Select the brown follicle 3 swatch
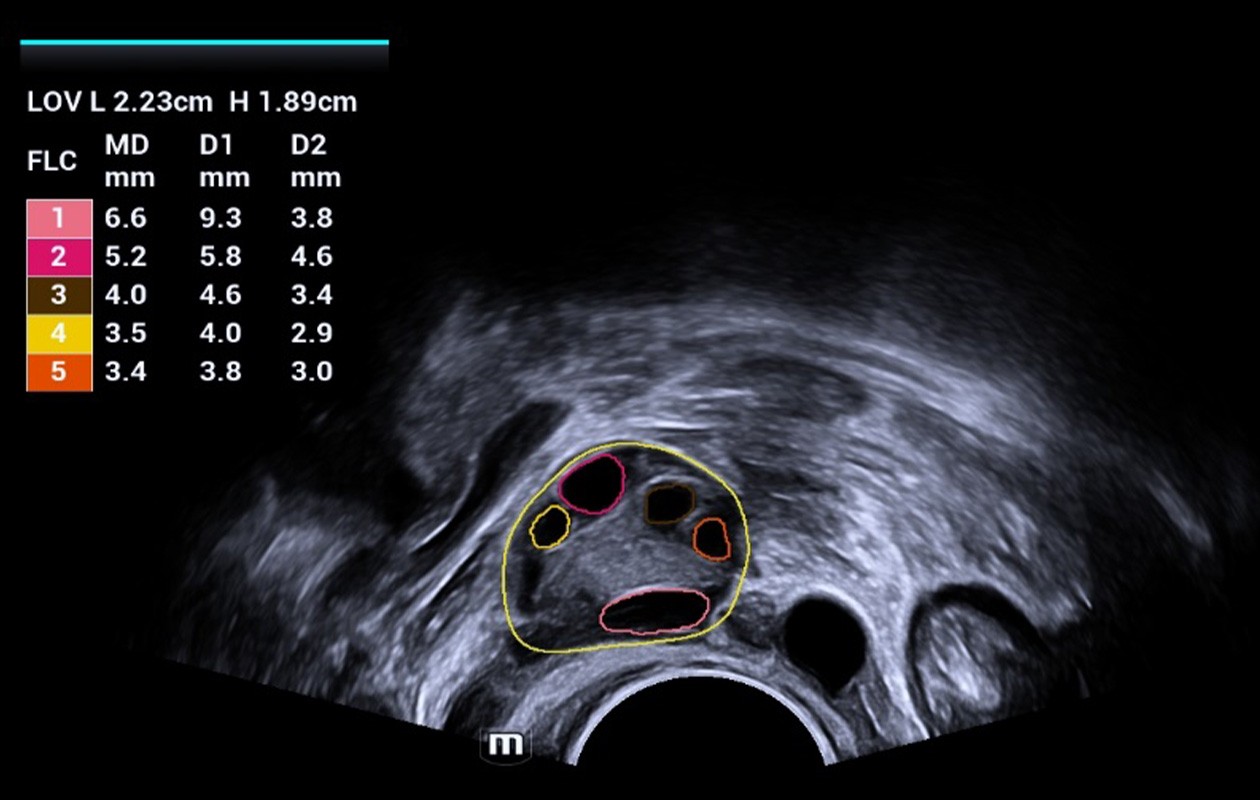Viewport: 1260px width, 800px height. (x=59, y=295)
